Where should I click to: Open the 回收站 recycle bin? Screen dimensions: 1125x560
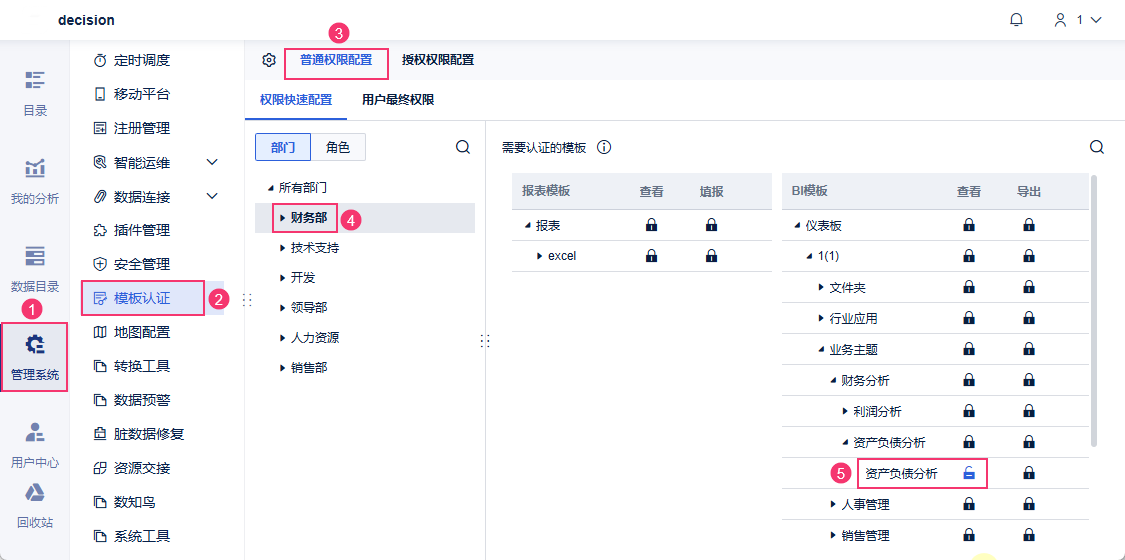(x=35, y=504)
